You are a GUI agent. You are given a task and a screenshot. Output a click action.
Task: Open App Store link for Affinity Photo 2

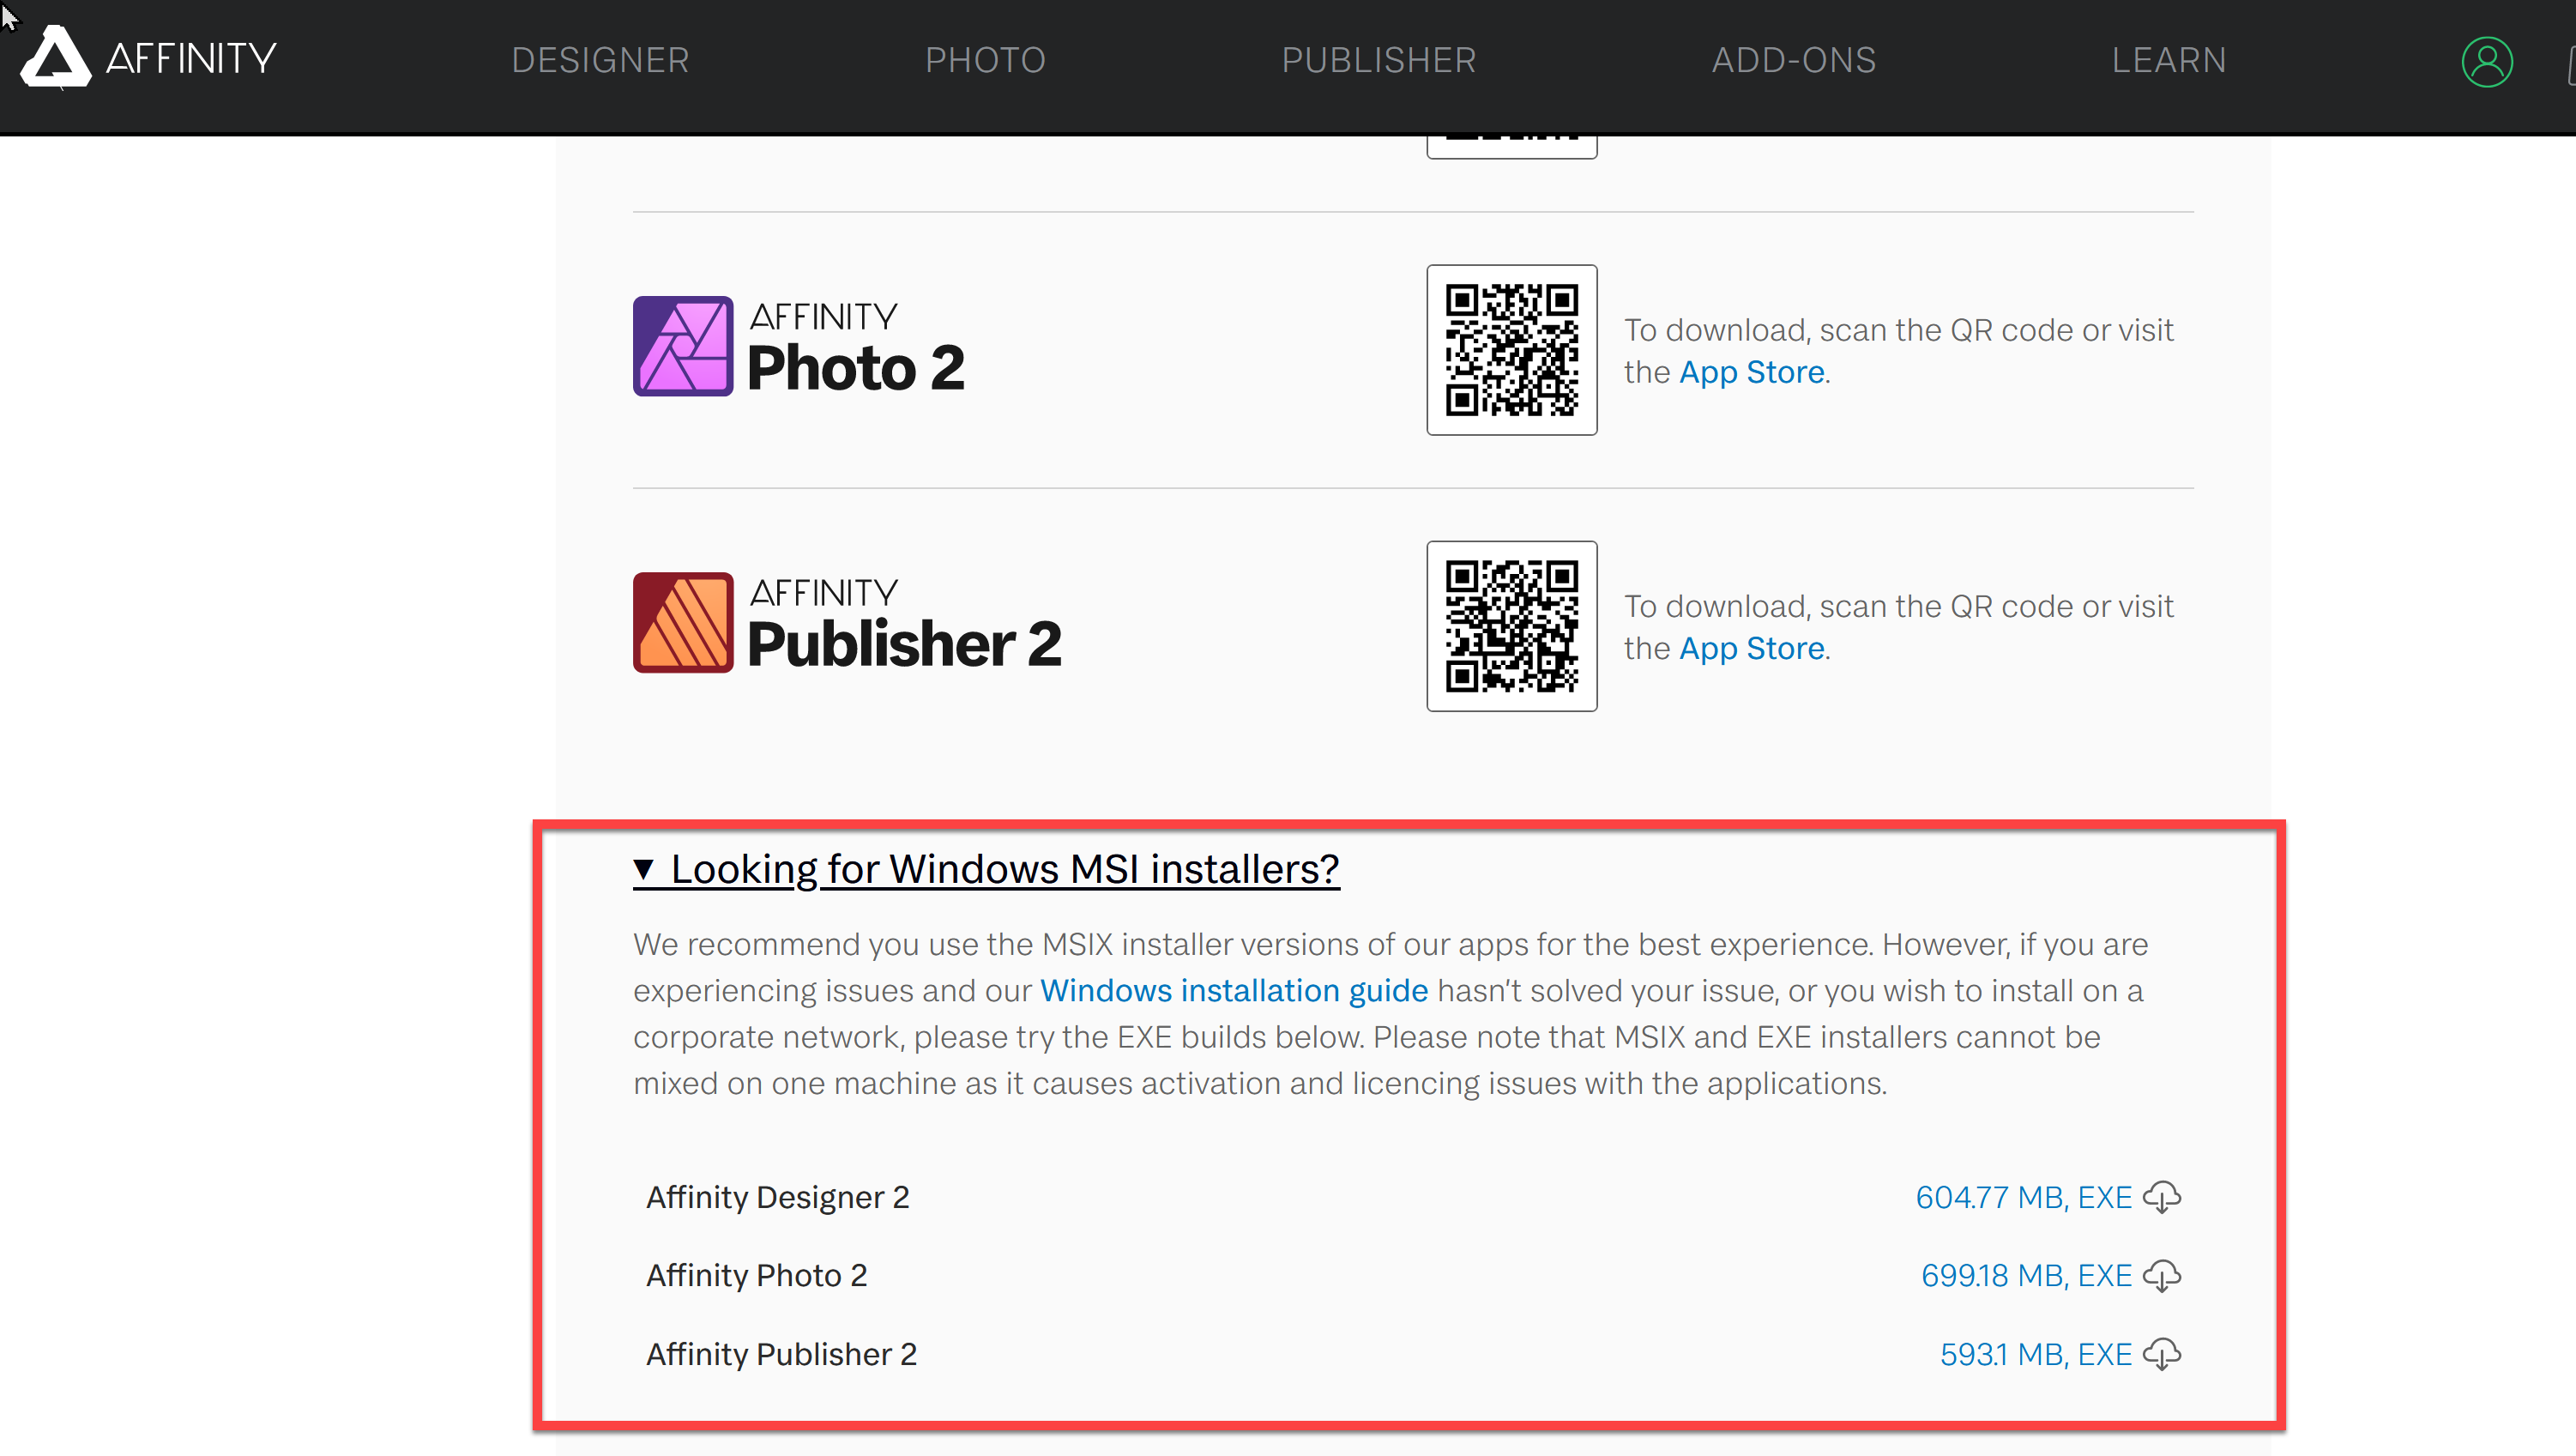pos(1751,372)
